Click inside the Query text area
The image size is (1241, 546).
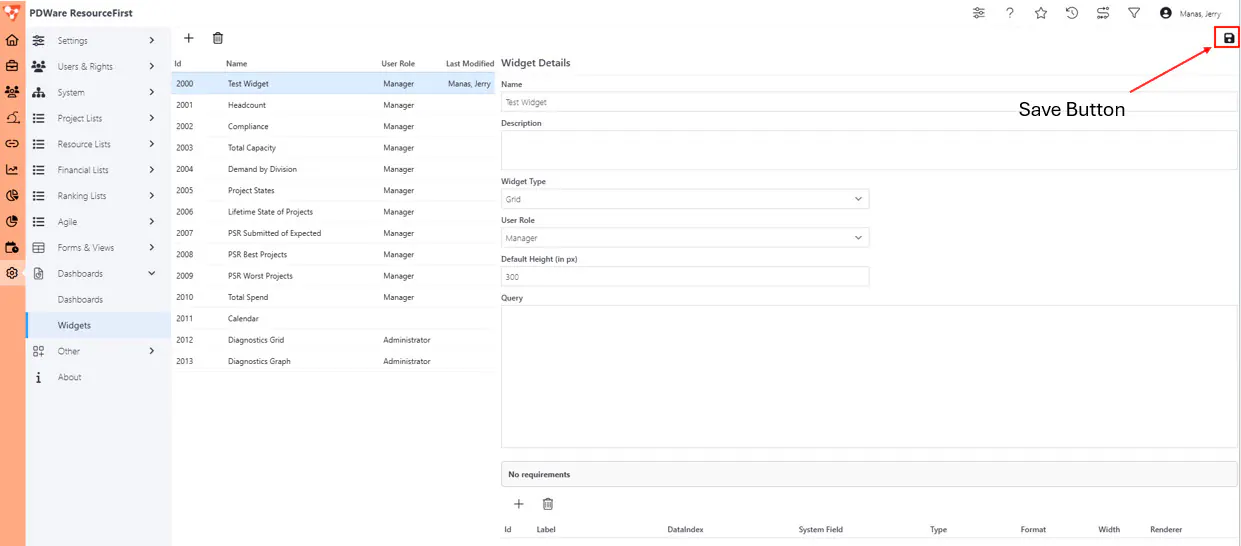[x=868, y=376]
